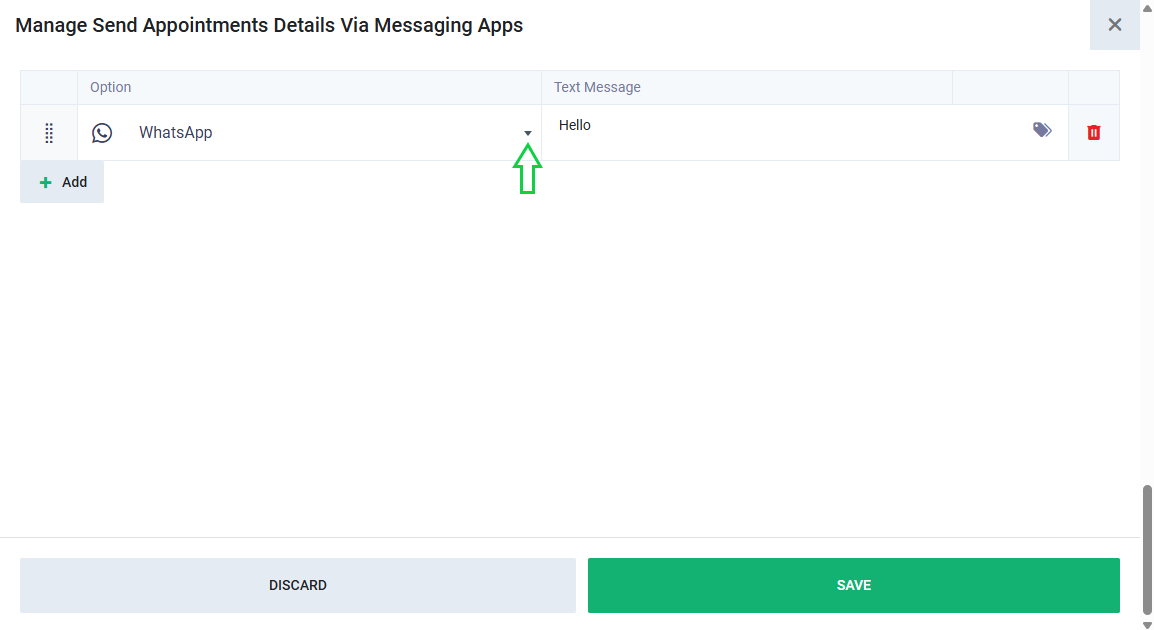Click the WhatsApp logo icon
Viewport: 1154px width, 630px height.
coord(102,133)
